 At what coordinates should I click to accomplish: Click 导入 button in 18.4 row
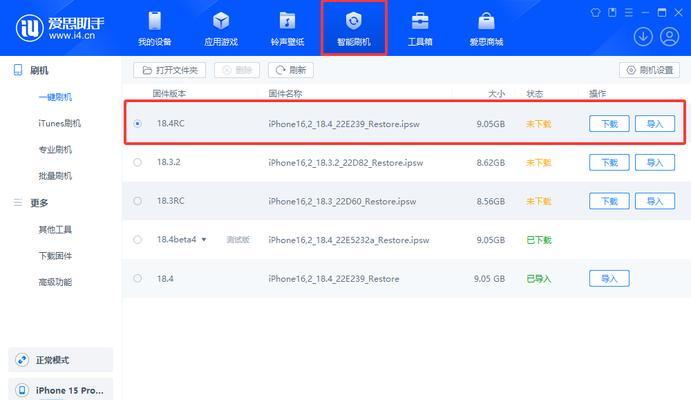(609, 278)
